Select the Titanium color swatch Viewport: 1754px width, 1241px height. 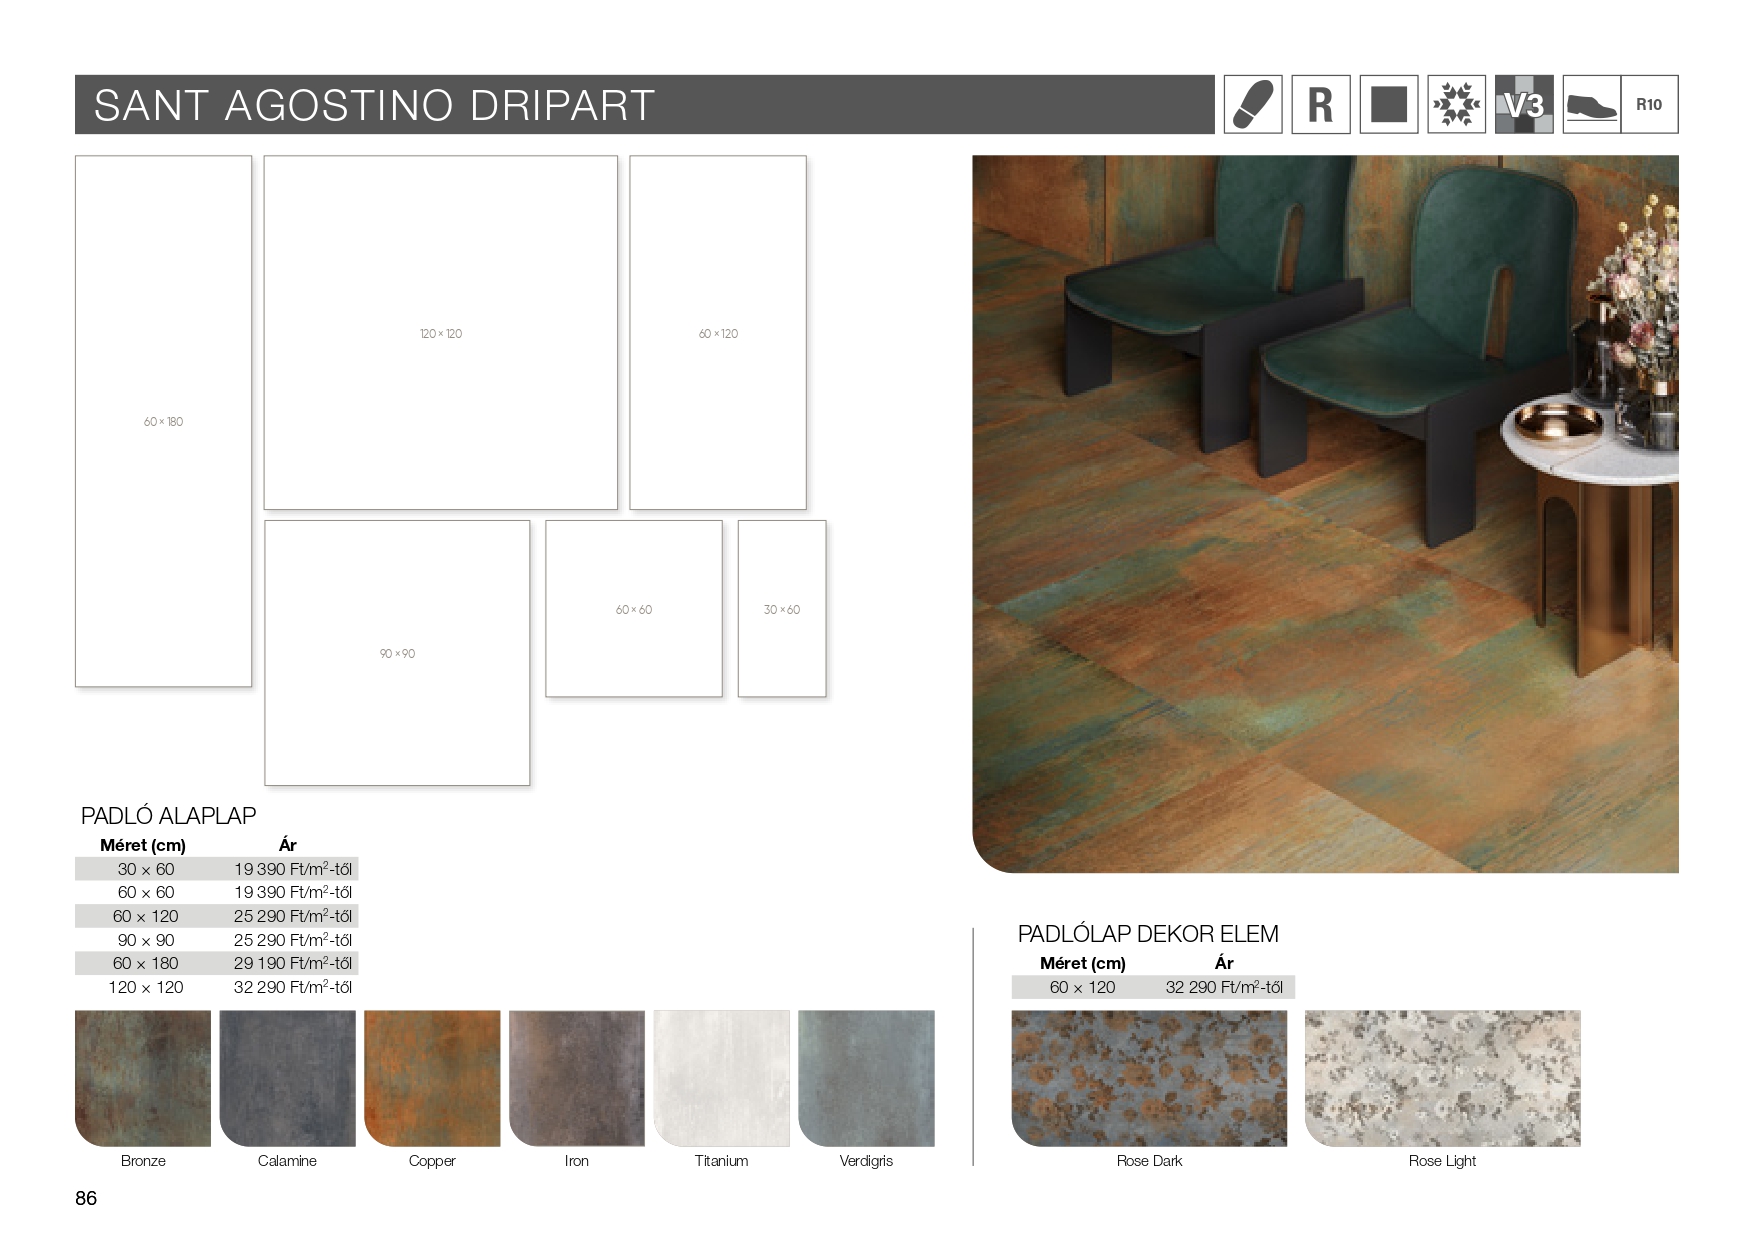coord(722,1078)
